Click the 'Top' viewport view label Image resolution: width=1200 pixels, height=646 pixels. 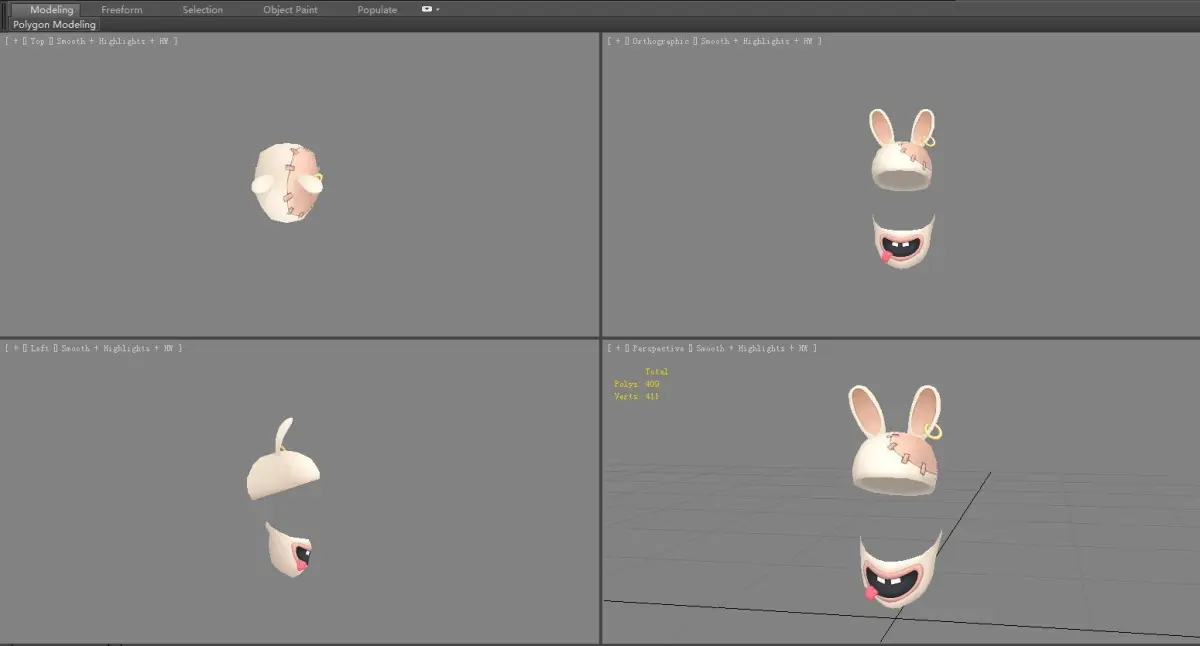point(38,41)
